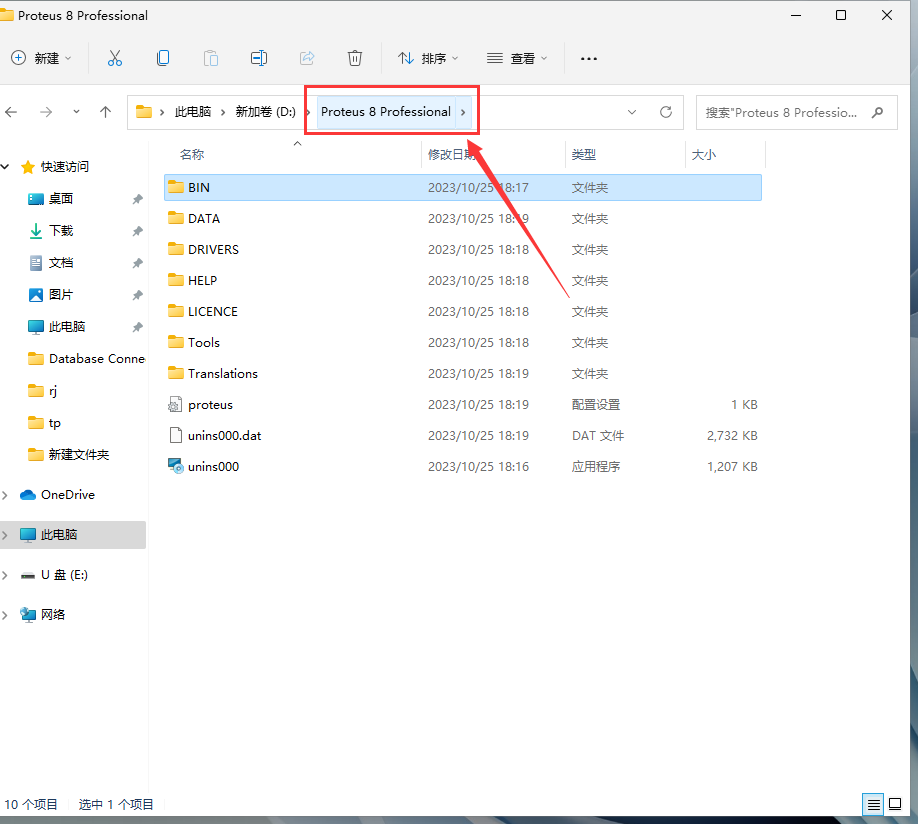918x824 pixels.
Task: Open 新建文件夹 in sidebar
Action: pyautogui.click(x=78, y=454)
